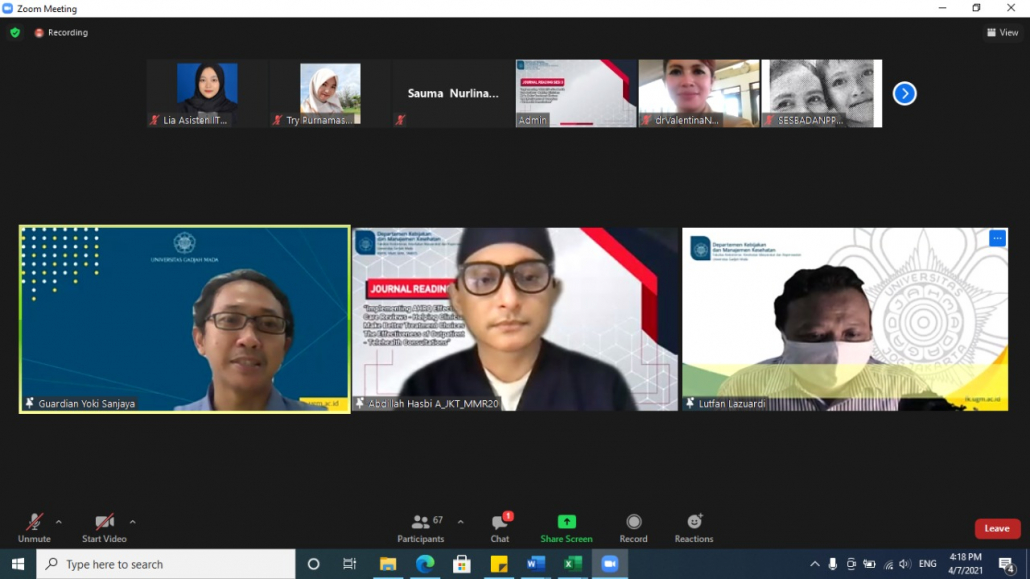This screenshot has width=1030, height=579.
Task: Click the green Share Screen button
Action: (566, 527)
